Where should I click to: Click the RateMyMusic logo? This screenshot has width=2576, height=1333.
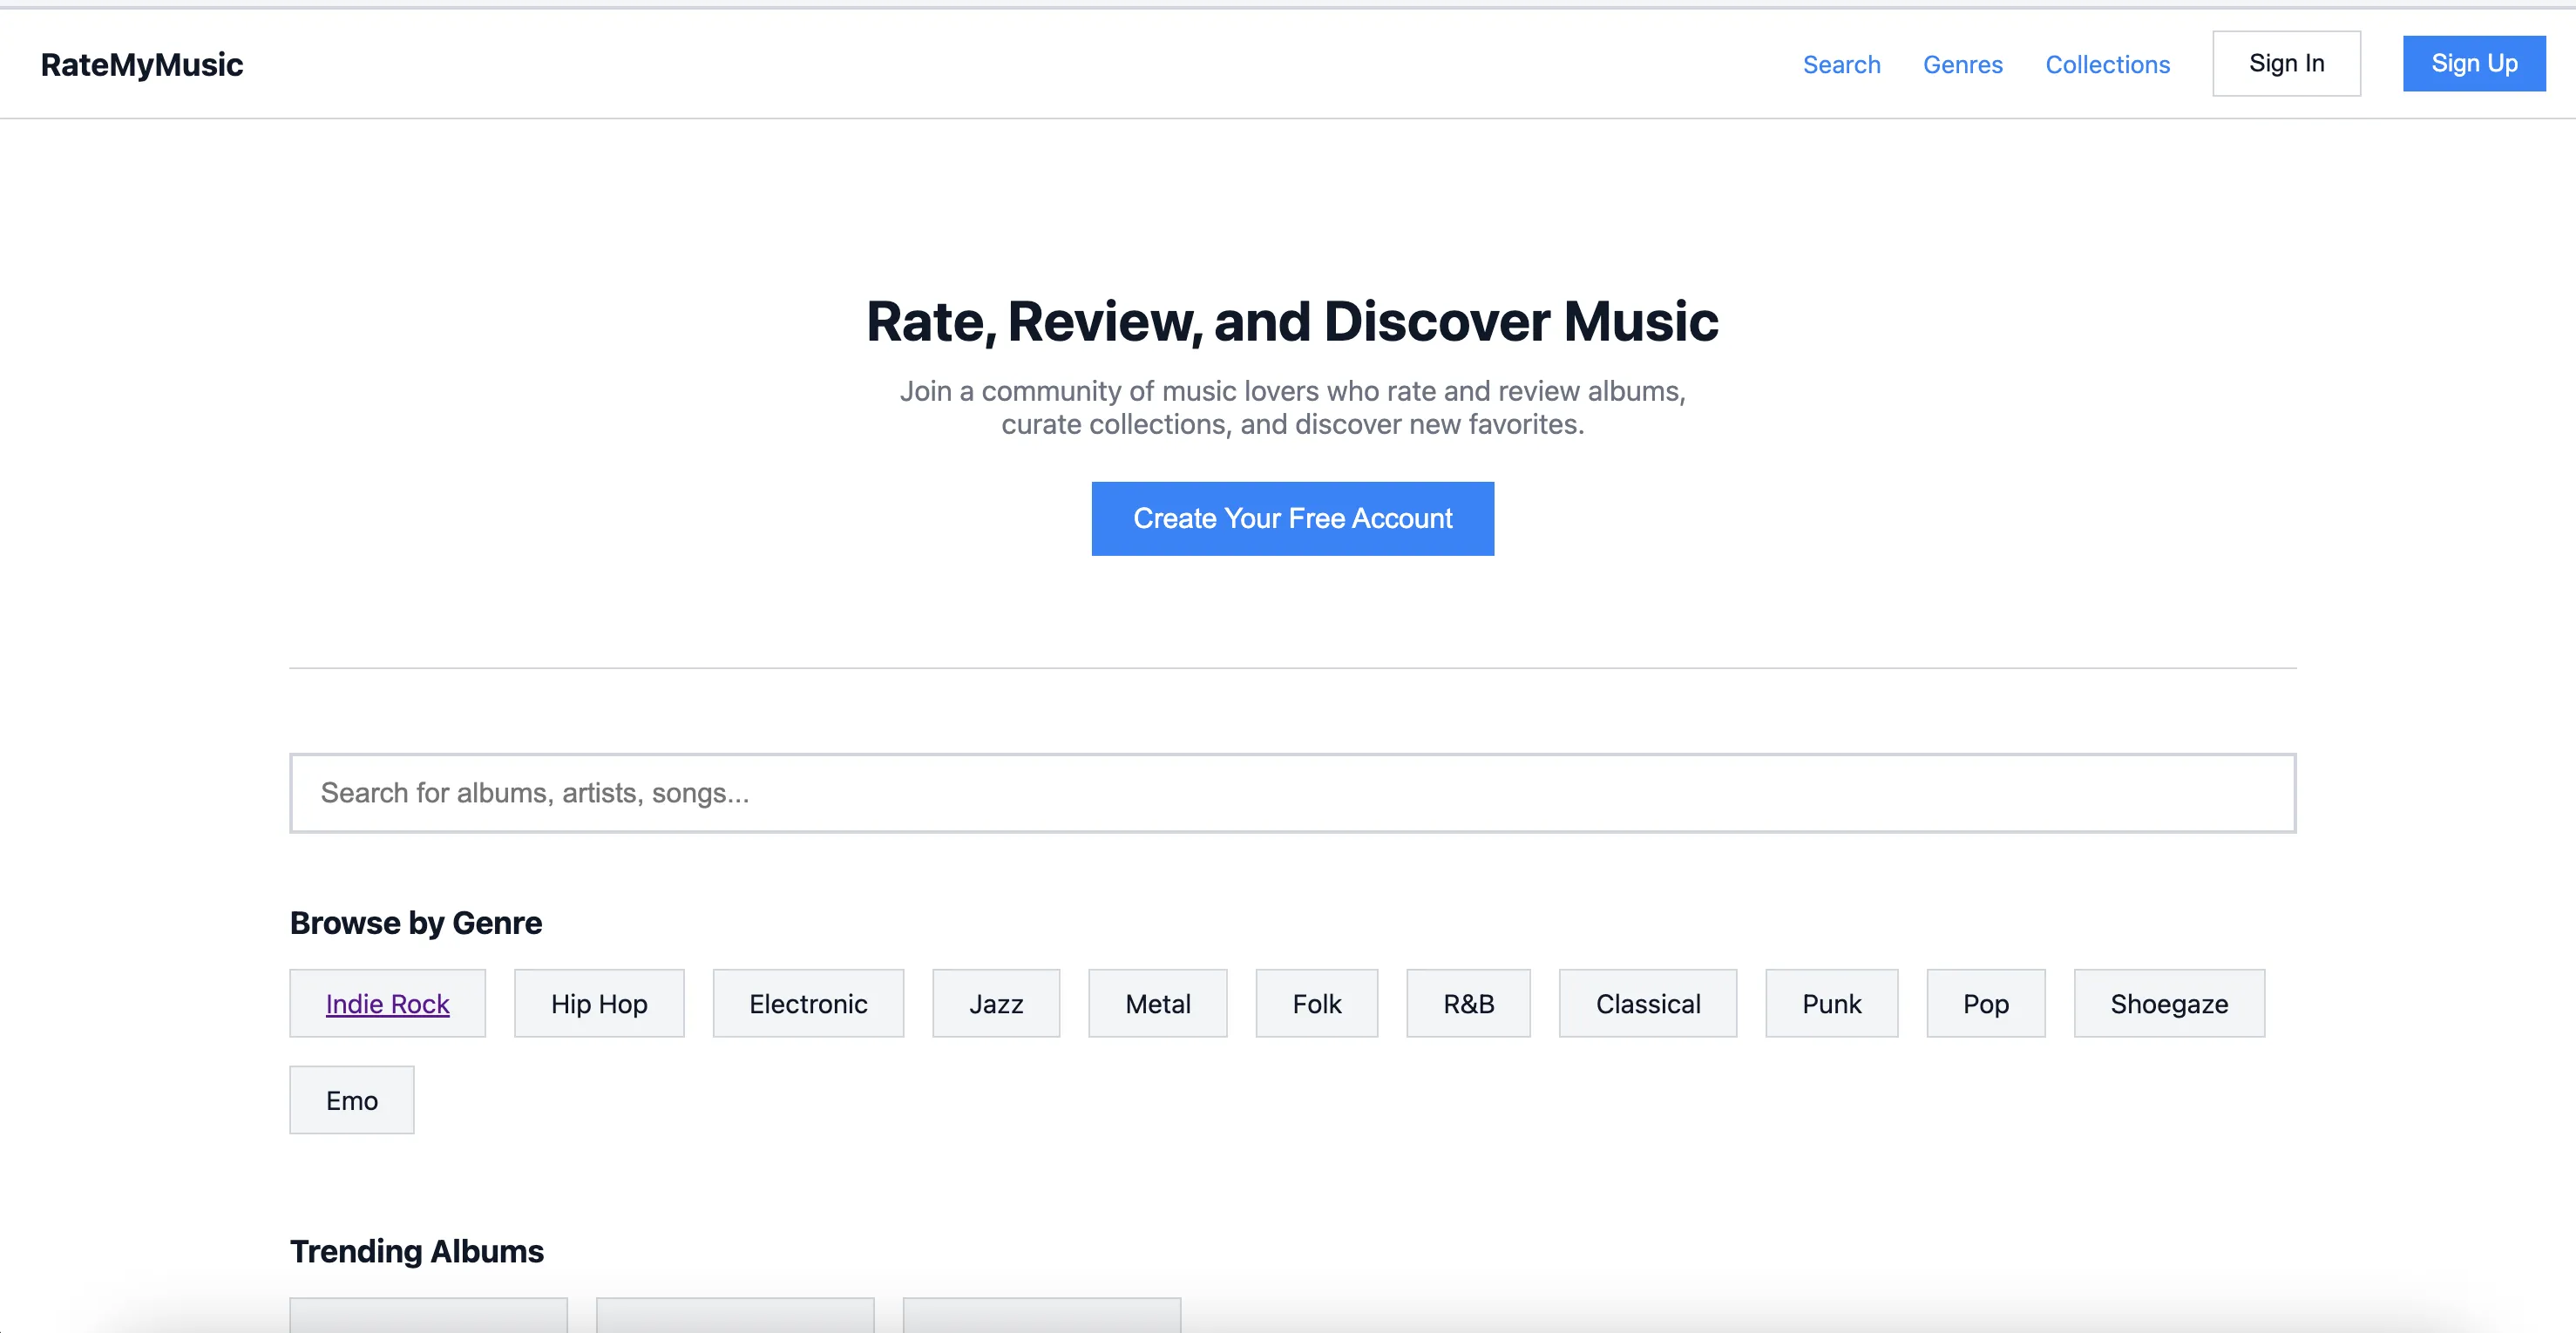coord(142,64)
